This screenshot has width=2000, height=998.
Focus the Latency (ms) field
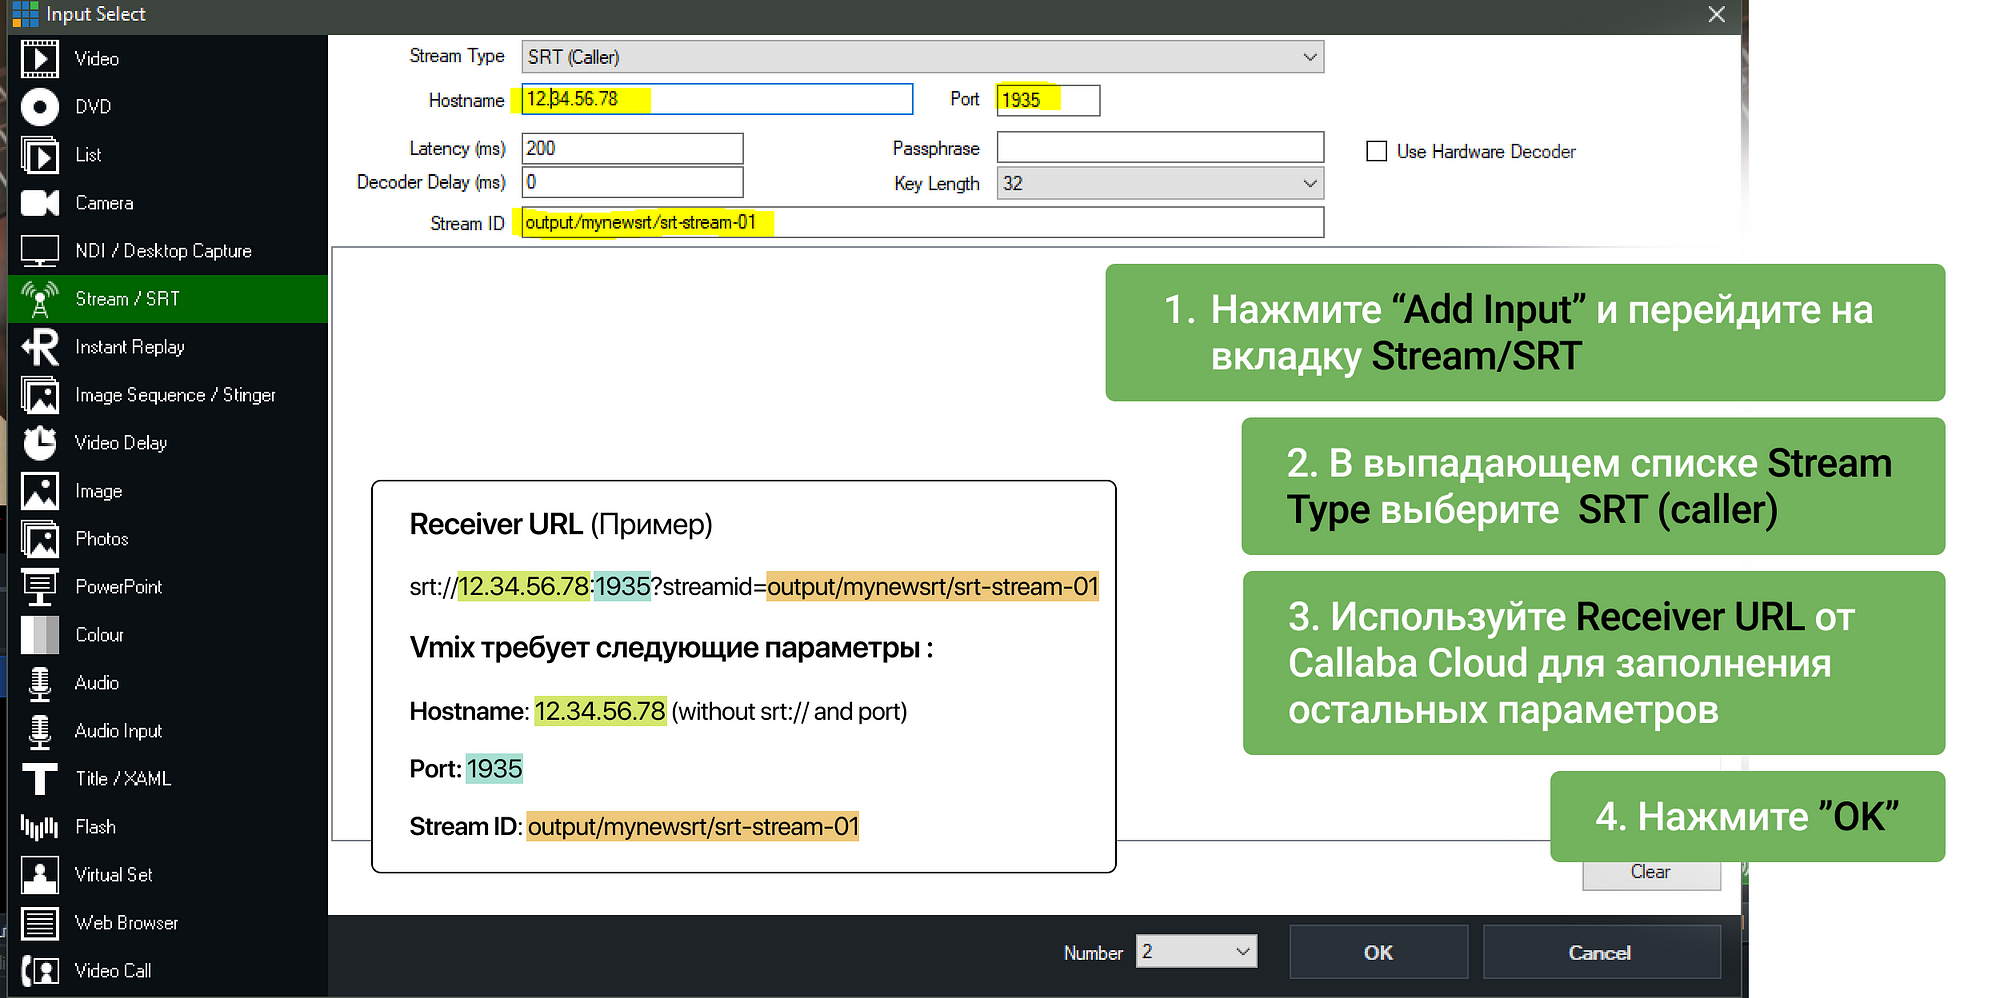pyautogui.click(x=632, y=148)
